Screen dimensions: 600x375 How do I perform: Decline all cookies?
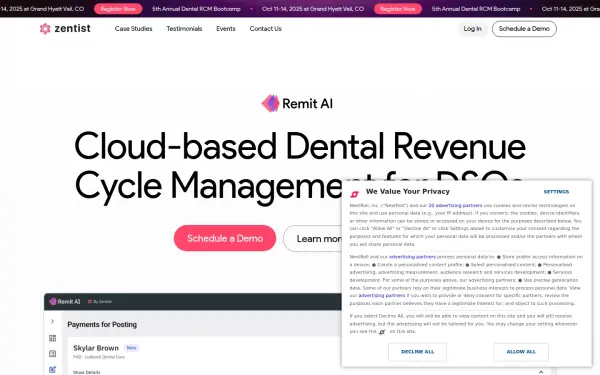(x=417, y=352)
